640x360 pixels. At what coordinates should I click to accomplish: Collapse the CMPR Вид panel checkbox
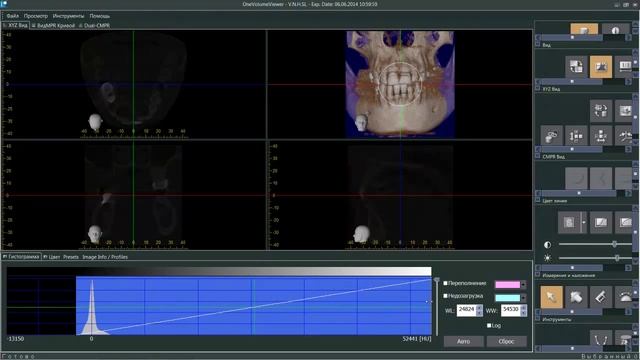coord(538,156)
